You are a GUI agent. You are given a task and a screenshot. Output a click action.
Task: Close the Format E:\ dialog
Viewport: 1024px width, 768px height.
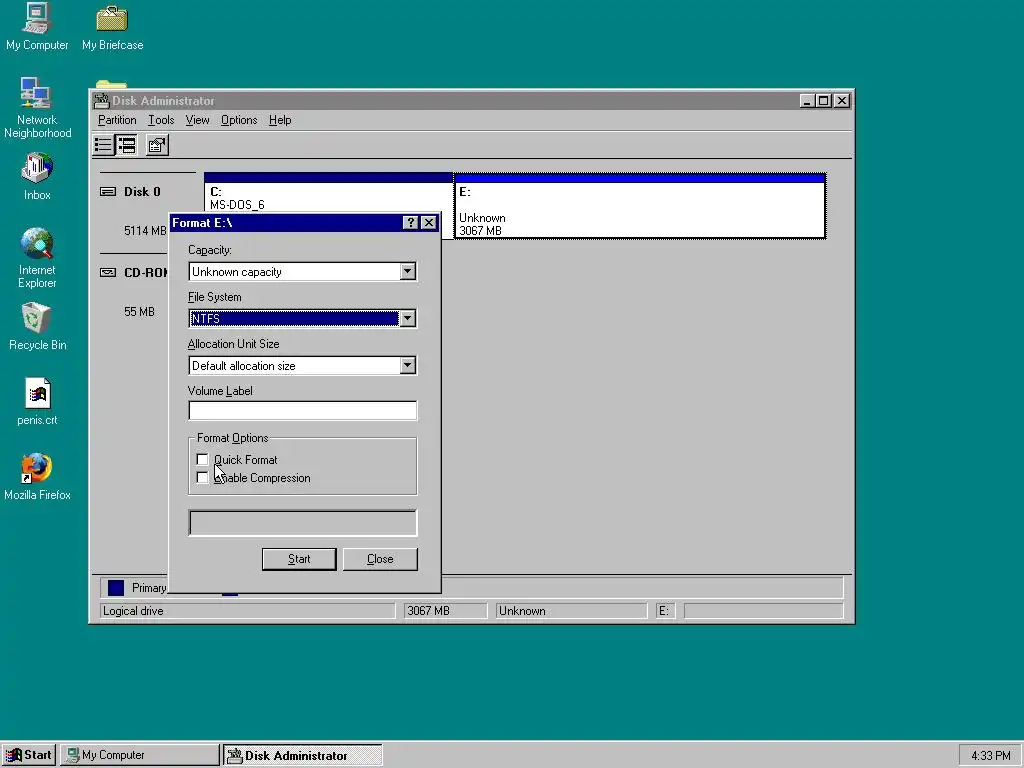click(x=428, y=223)
